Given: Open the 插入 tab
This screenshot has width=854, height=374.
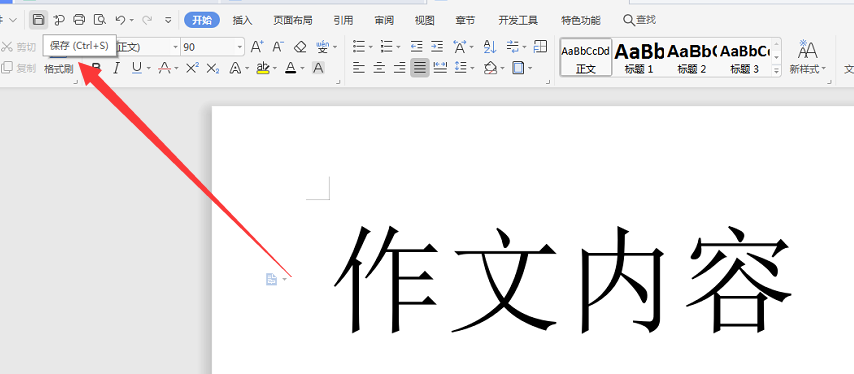Looking at the screenshot, I should click(242, 21).
